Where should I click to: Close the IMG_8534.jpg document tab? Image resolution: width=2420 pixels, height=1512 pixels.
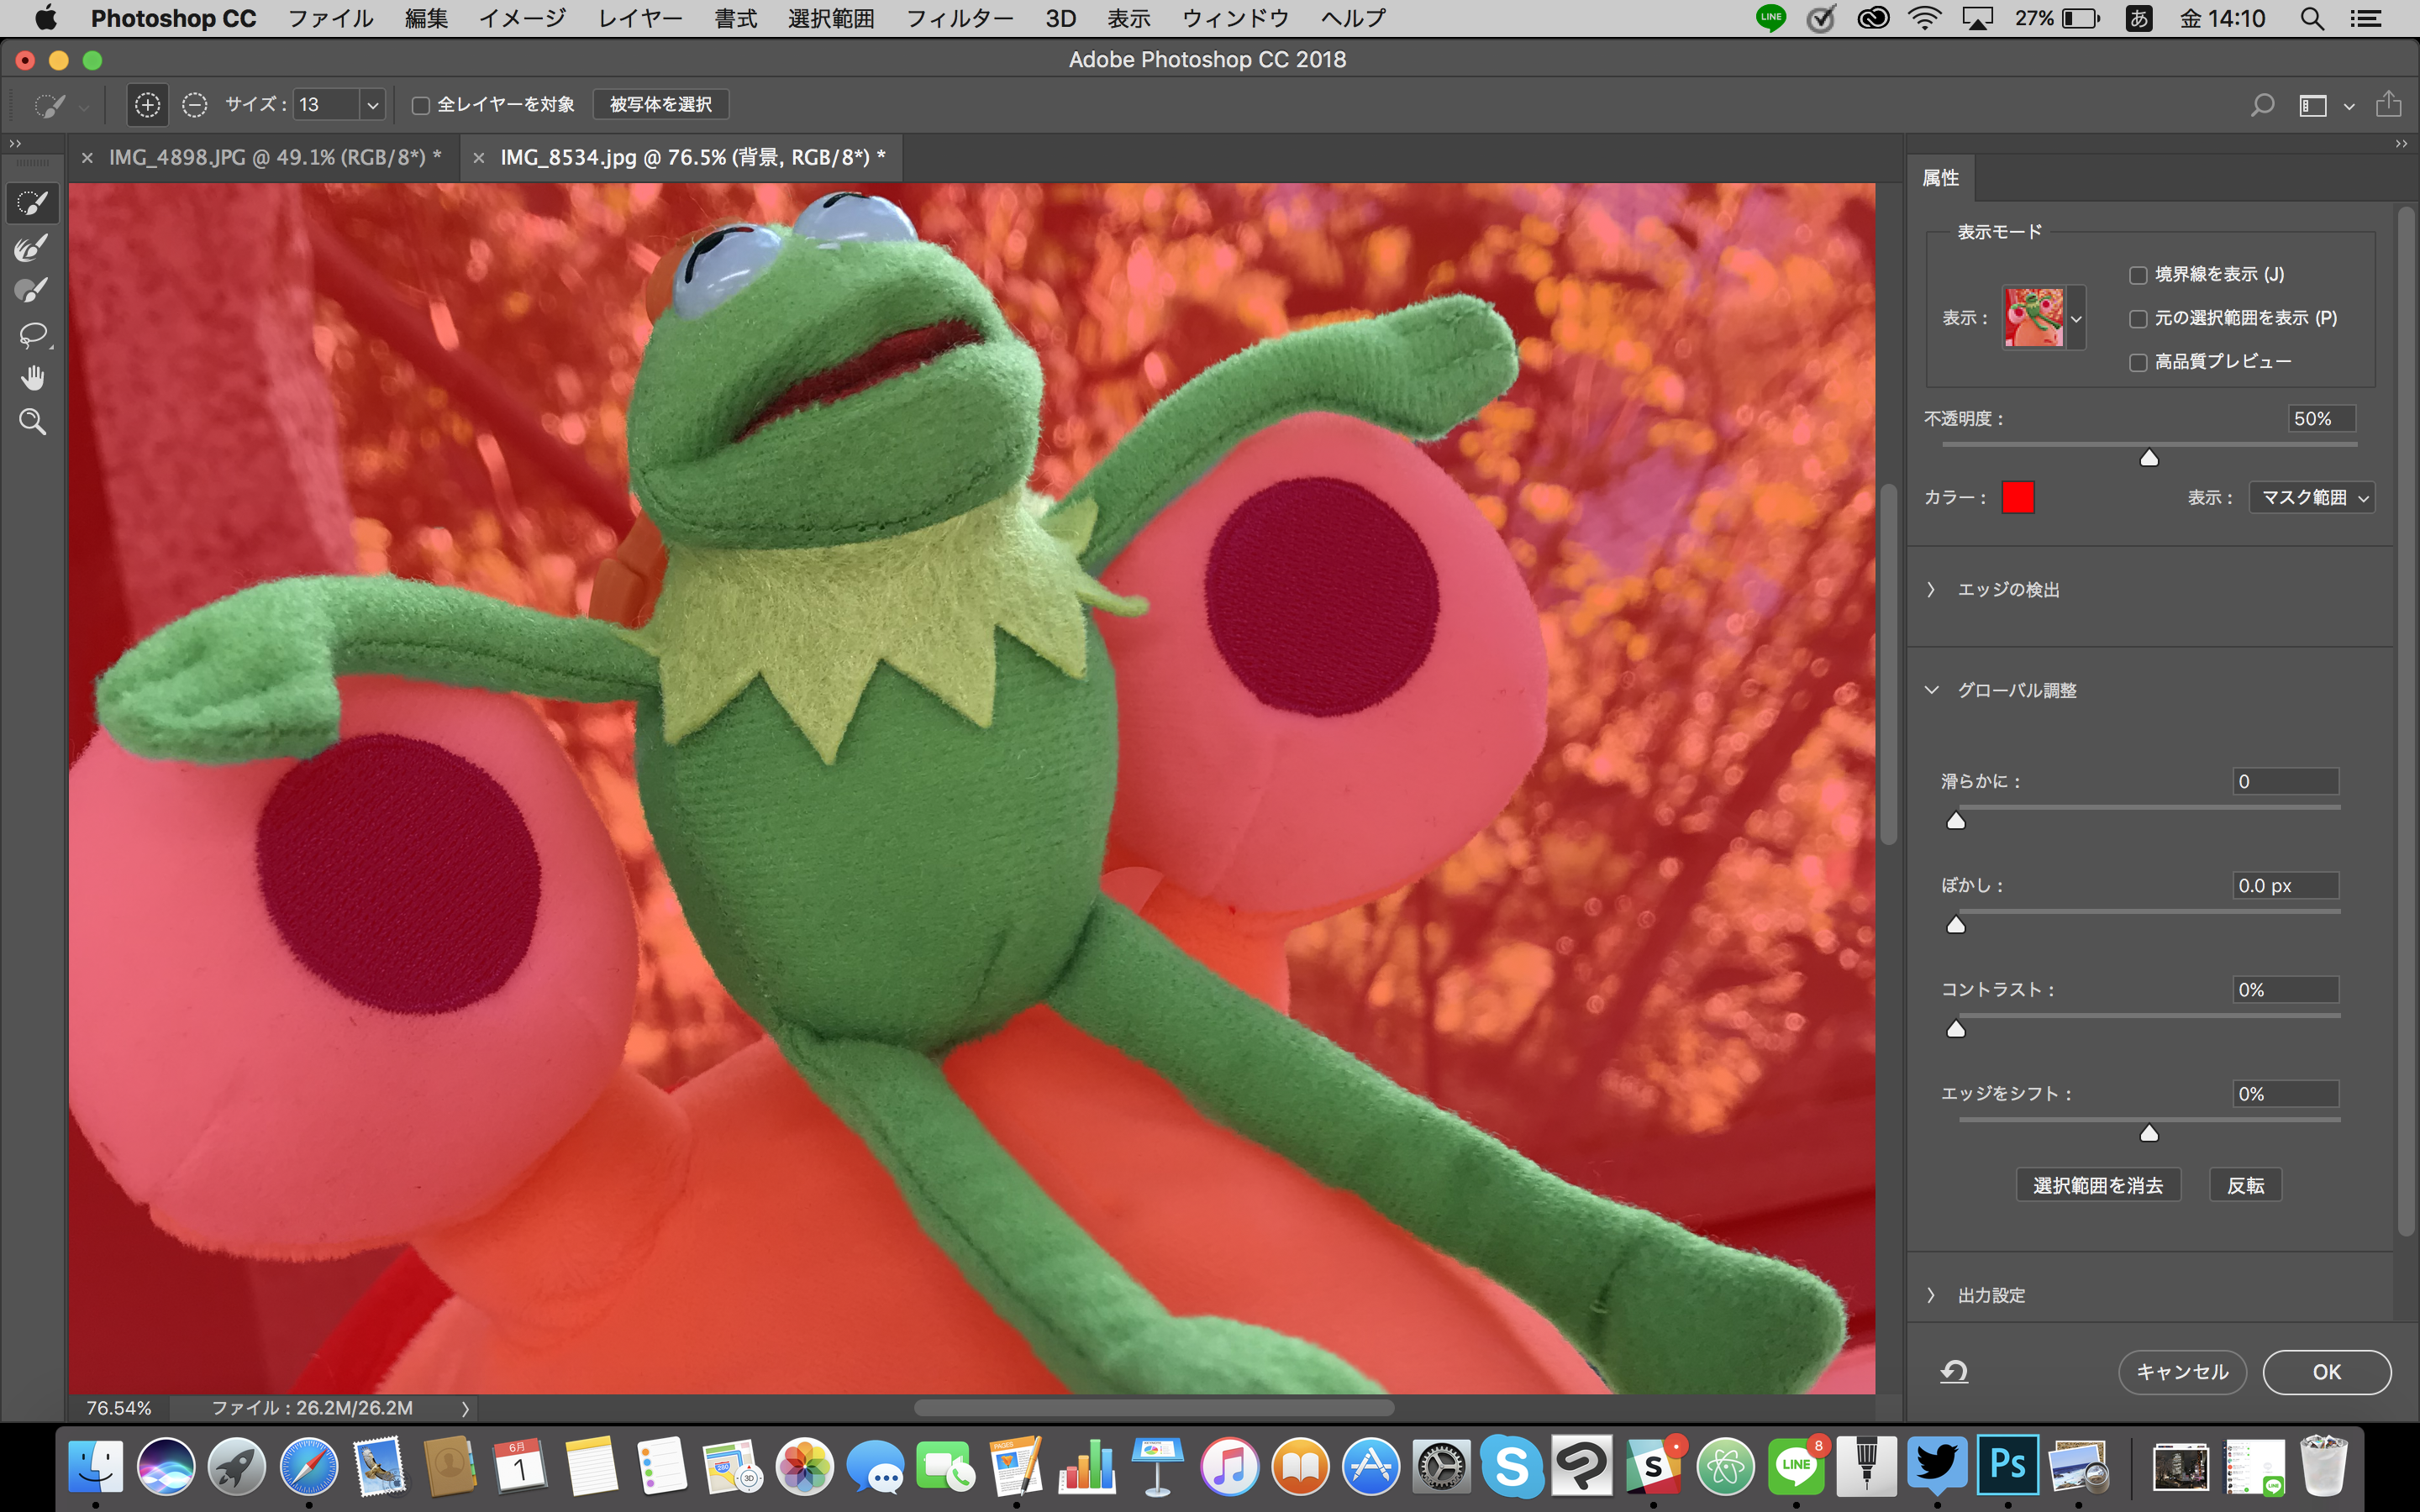click(479, 158)
